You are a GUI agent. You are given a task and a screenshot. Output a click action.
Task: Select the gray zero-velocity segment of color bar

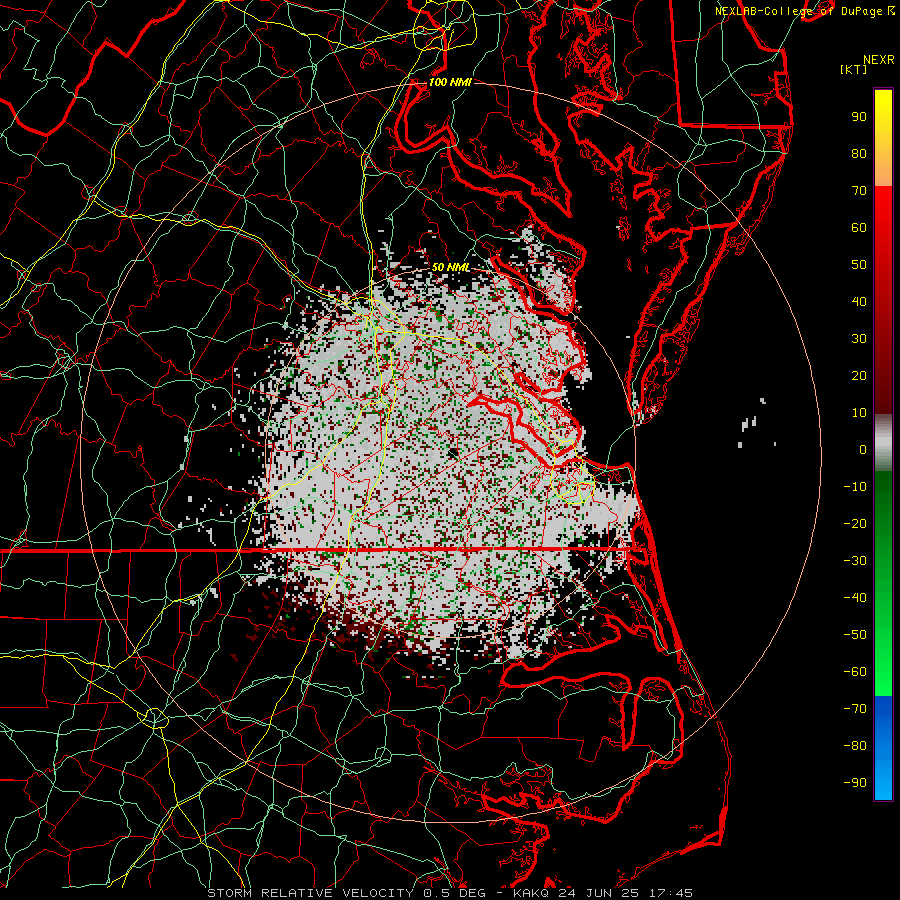(883, 444)
